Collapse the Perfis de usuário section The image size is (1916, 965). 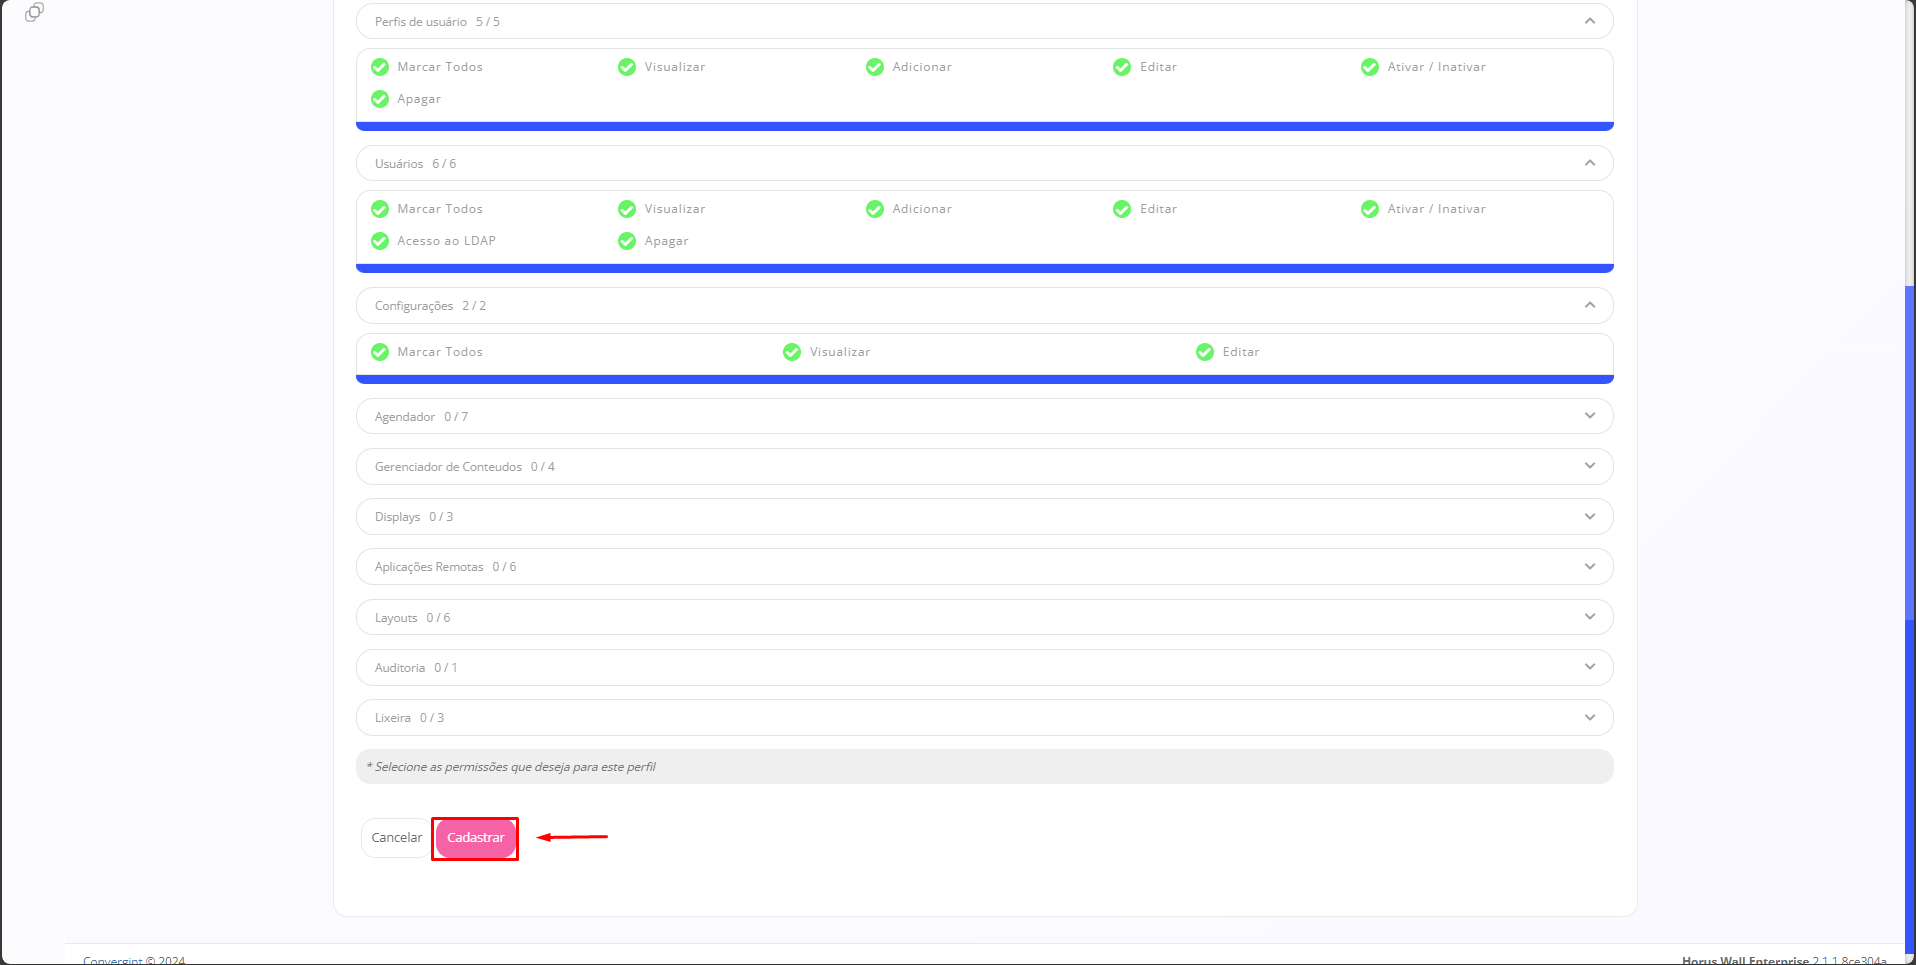coord(1589,21)
